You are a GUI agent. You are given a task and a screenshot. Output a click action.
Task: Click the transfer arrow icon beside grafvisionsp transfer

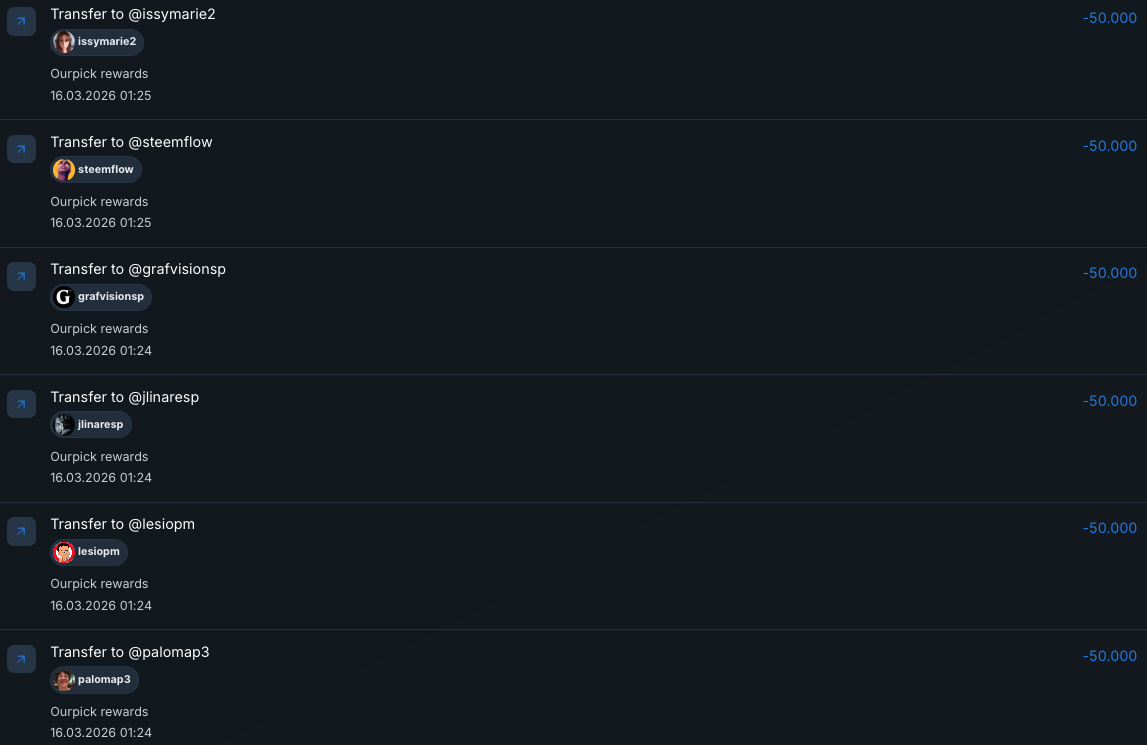point(21,277)
